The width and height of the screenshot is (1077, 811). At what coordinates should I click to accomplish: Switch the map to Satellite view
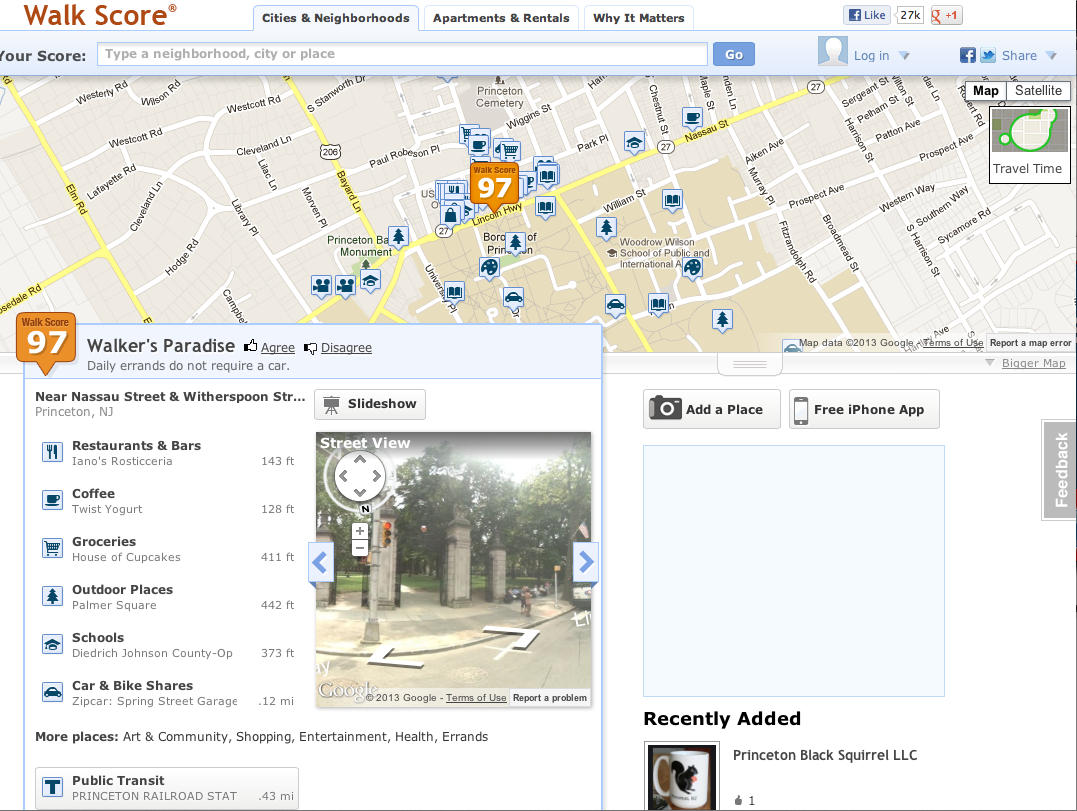1037,91
